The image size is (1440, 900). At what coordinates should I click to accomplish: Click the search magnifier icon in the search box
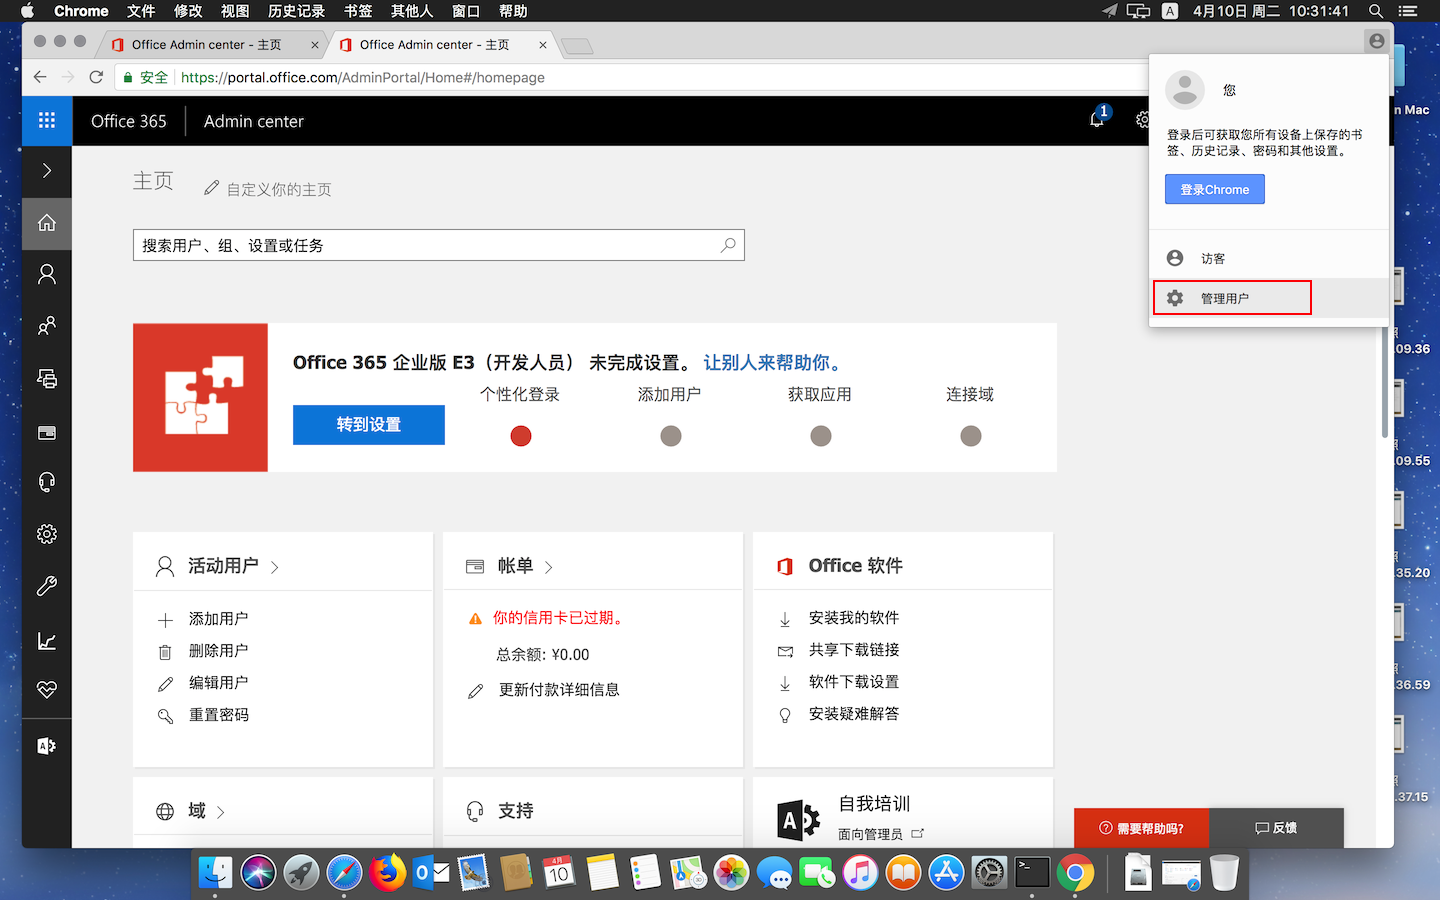pos(728,245)
